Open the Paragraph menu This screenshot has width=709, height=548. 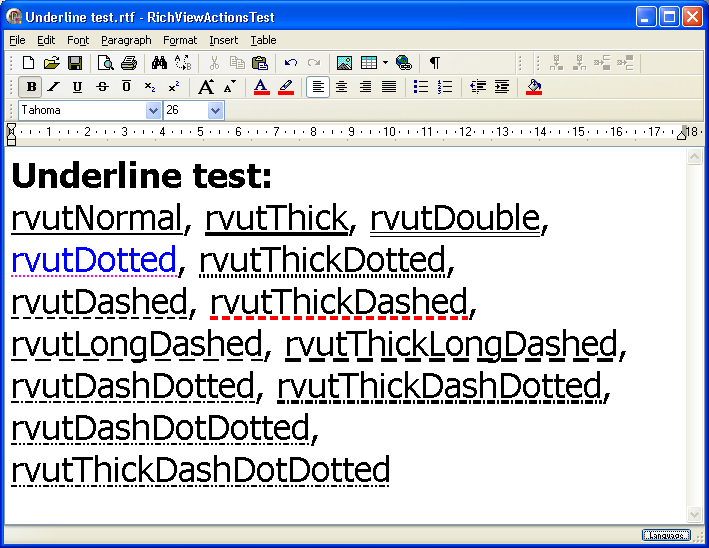[126, 40]
